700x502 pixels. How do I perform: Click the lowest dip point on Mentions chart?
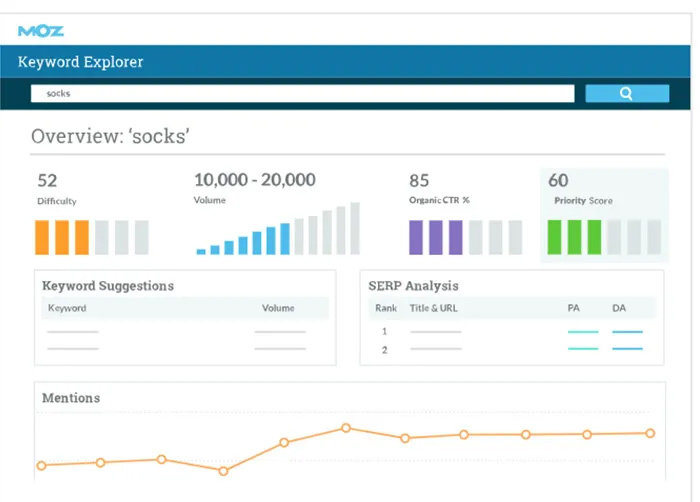223,471
